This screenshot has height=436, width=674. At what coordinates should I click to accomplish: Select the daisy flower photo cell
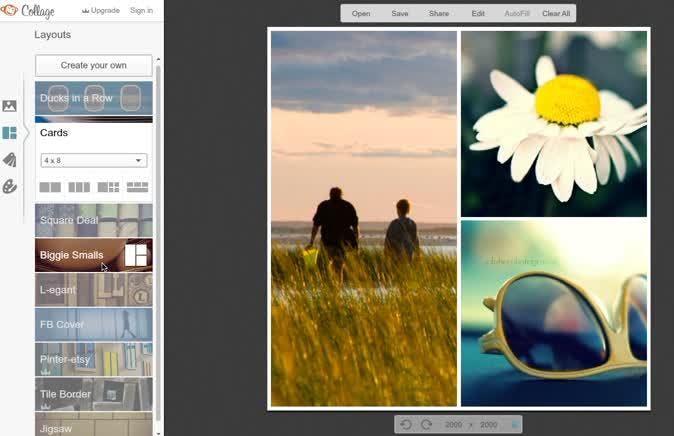tap(554, 124)
